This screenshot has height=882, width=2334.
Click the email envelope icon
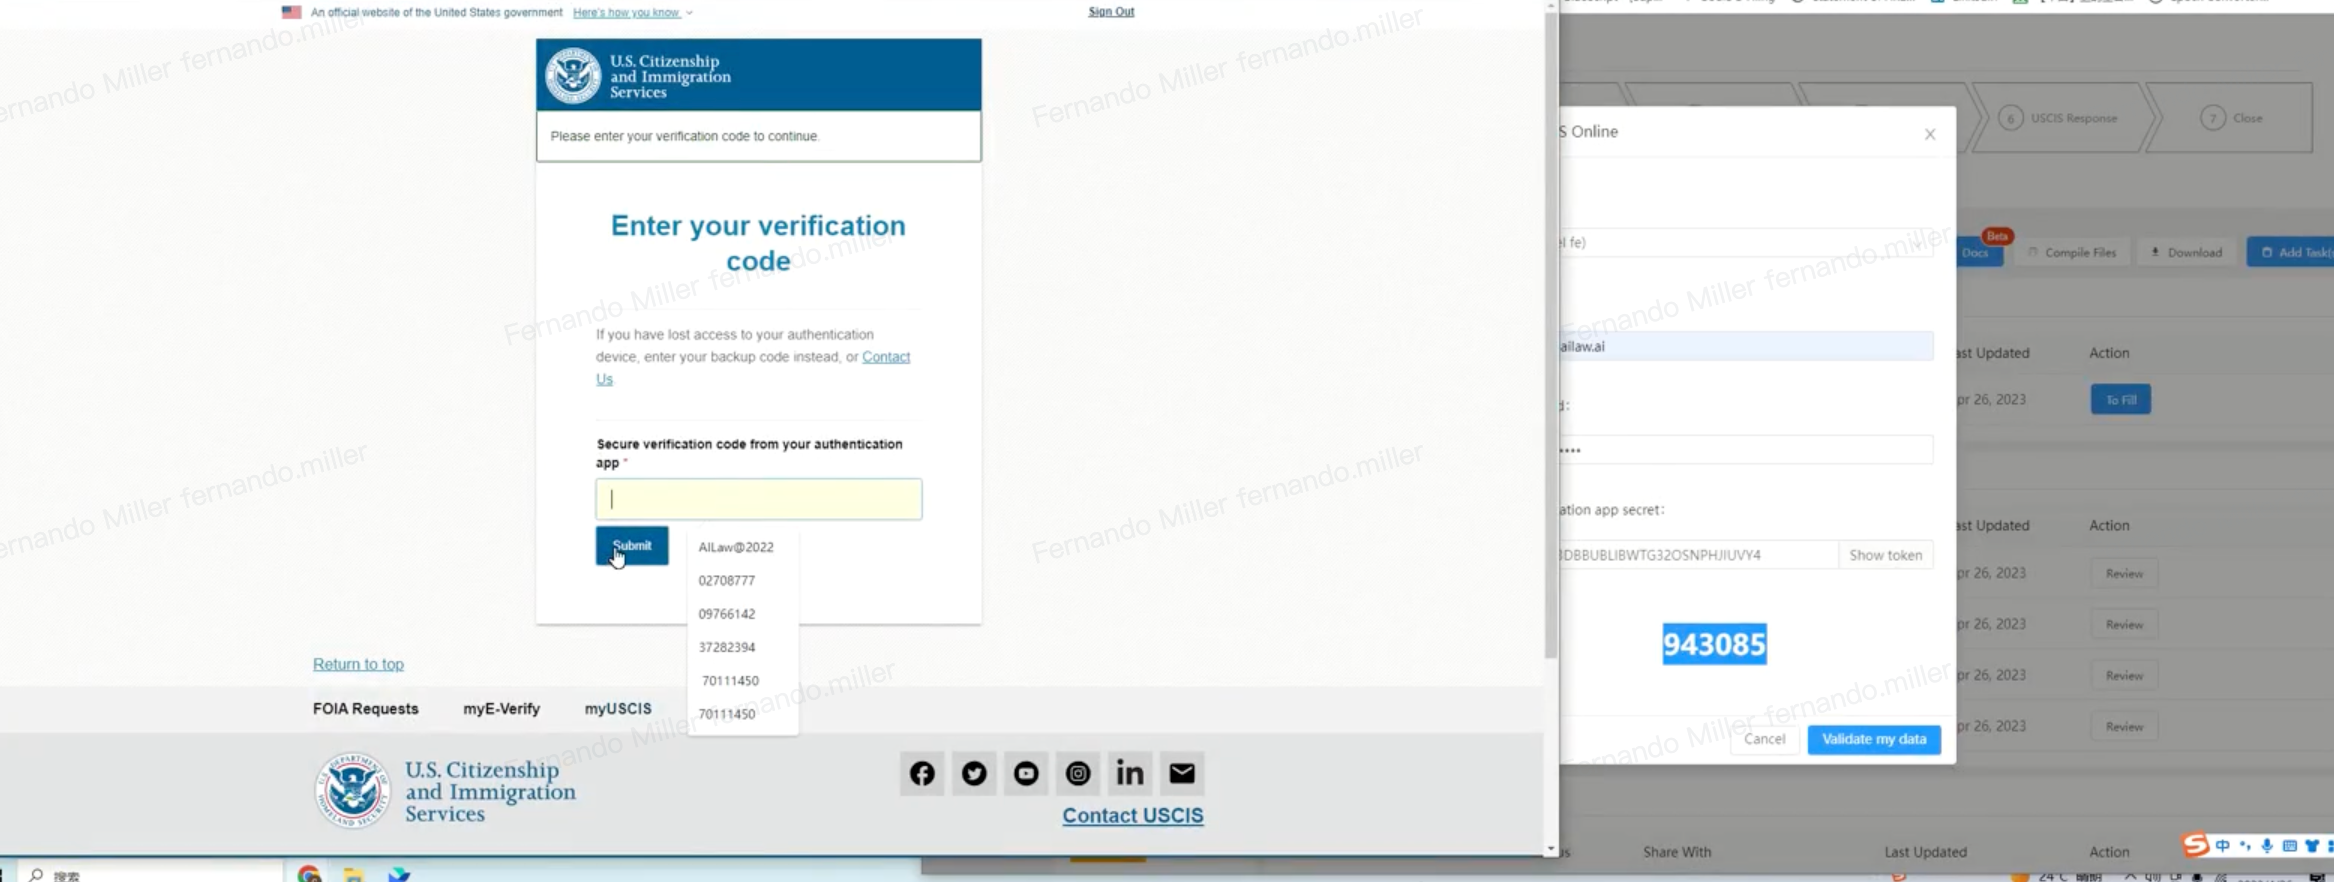[1181, 773]
